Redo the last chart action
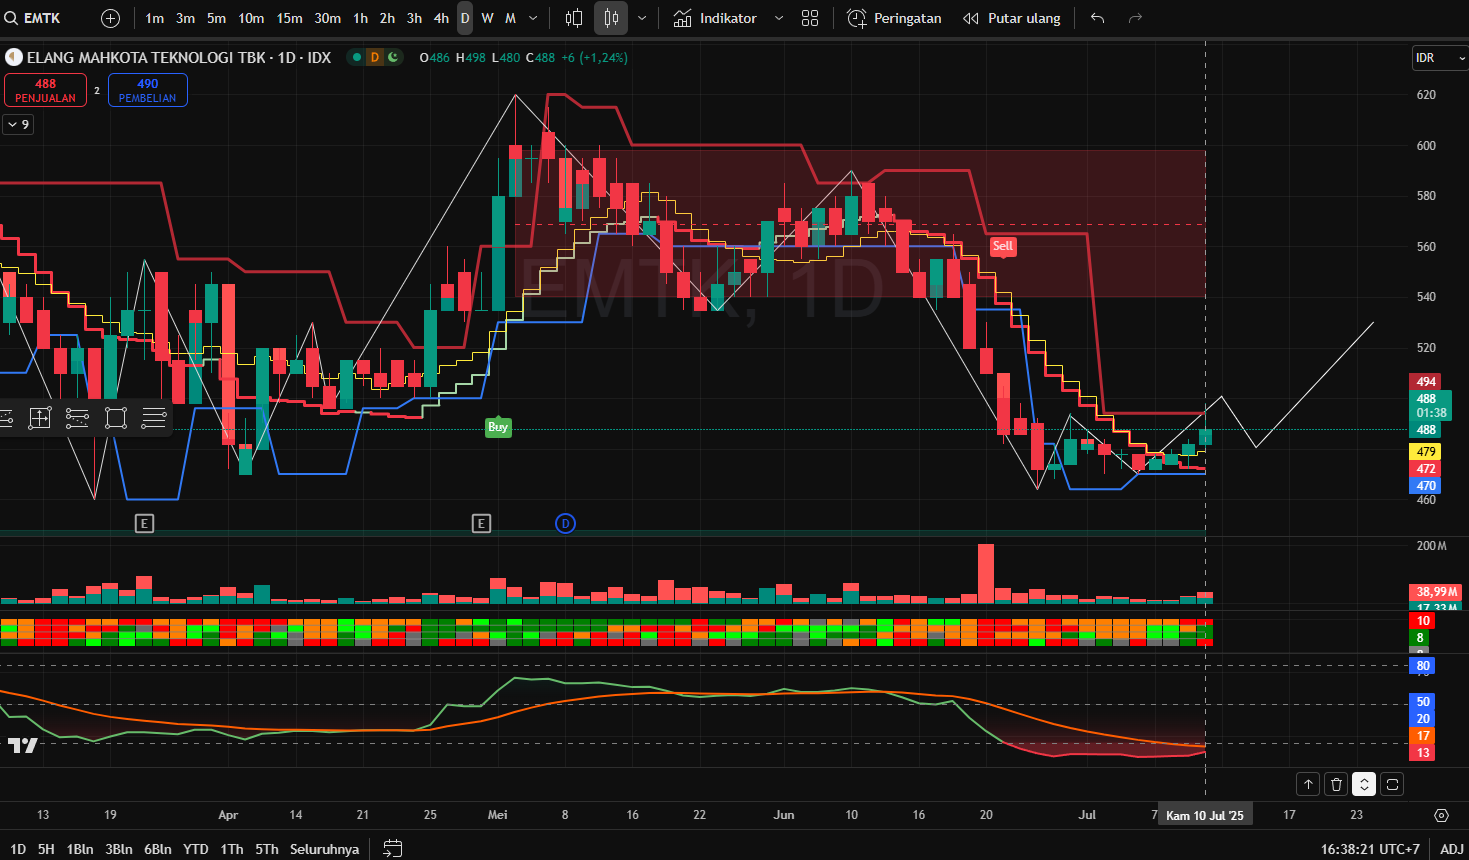 (x=1135, y=18)
